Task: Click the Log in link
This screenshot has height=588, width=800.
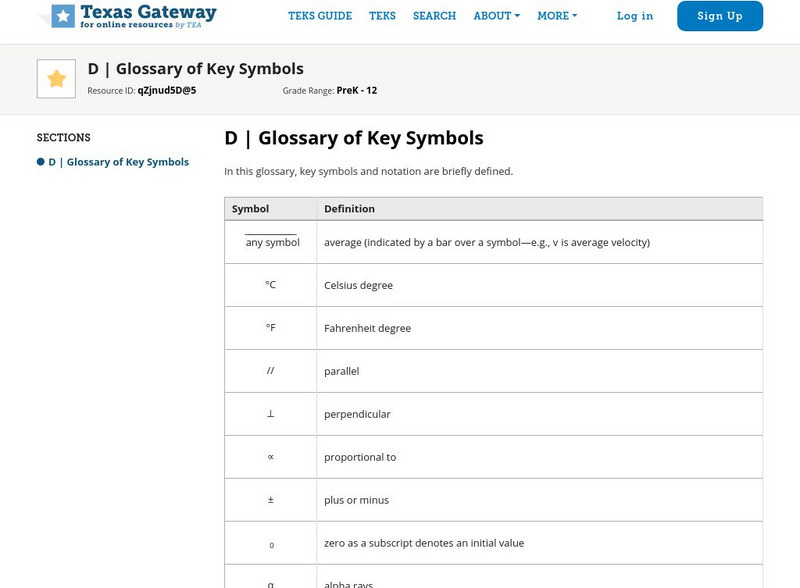Action: pos(635,16)
